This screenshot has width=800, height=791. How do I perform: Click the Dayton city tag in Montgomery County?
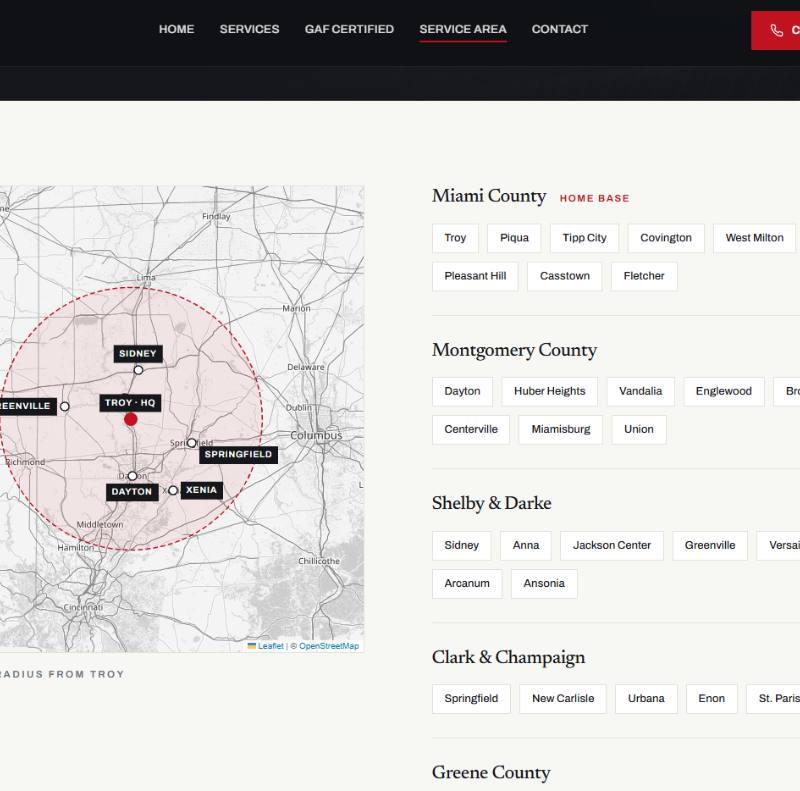point(462,392)
